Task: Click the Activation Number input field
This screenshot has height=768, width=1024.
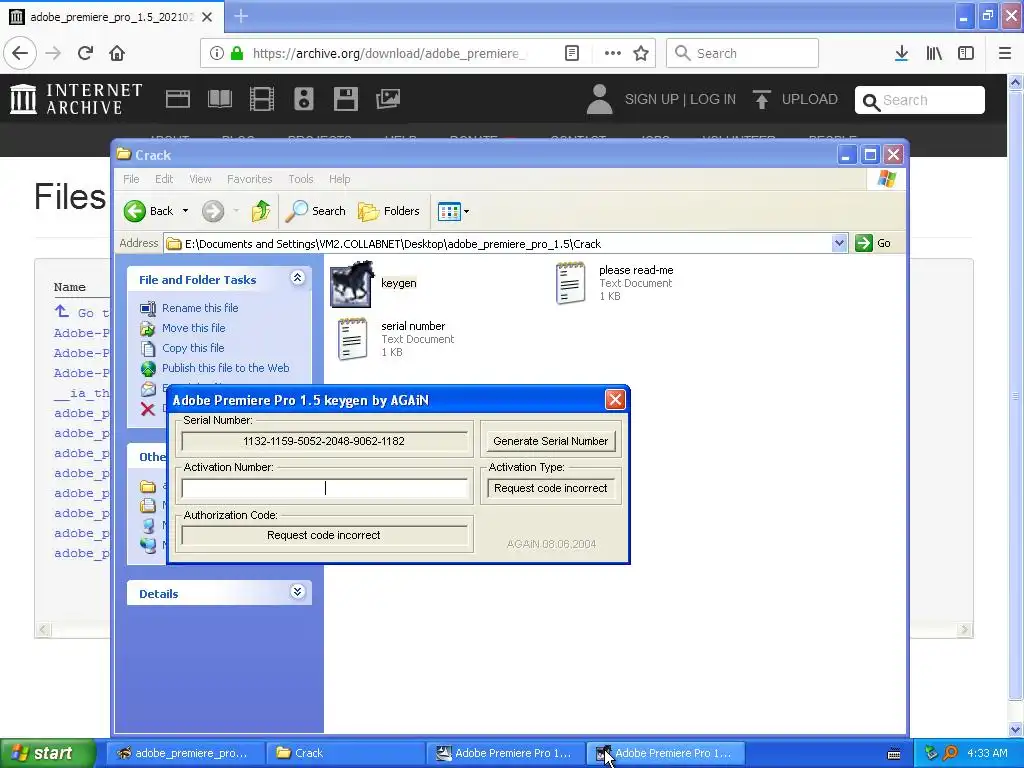Action: coord(325,488)
